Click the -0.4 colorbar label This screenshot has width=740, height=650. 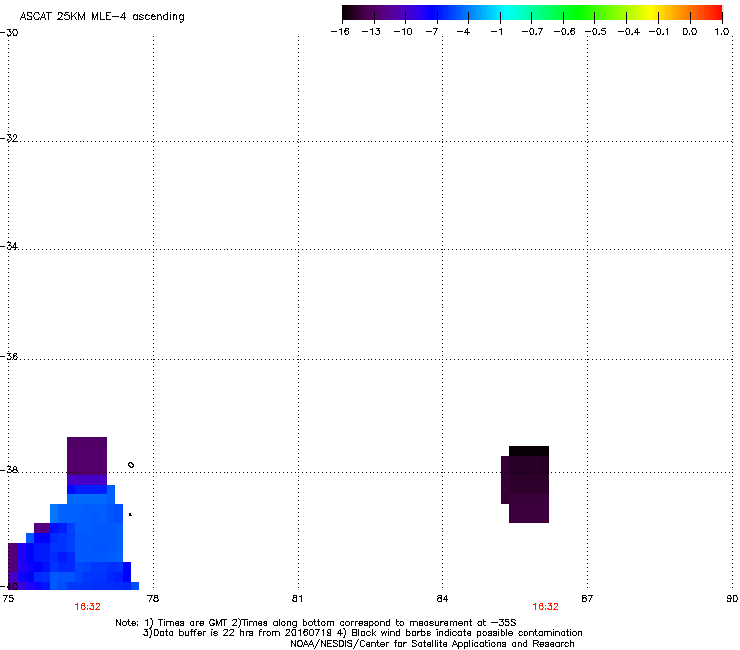point(629,32)
